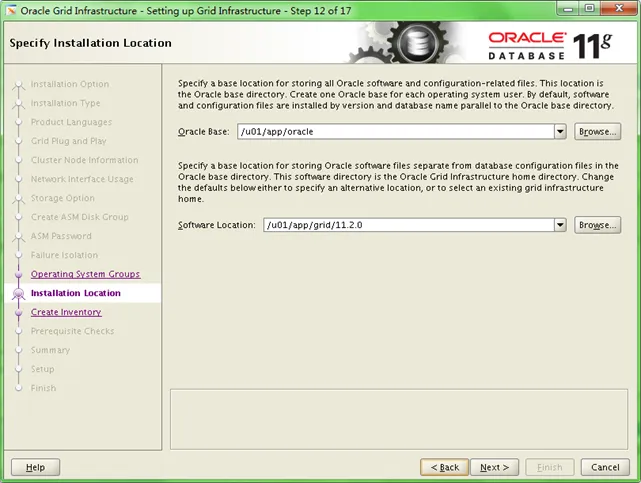The image size is (641, 483).
Task: Maximize the installer window
Action: click(589, 8)
